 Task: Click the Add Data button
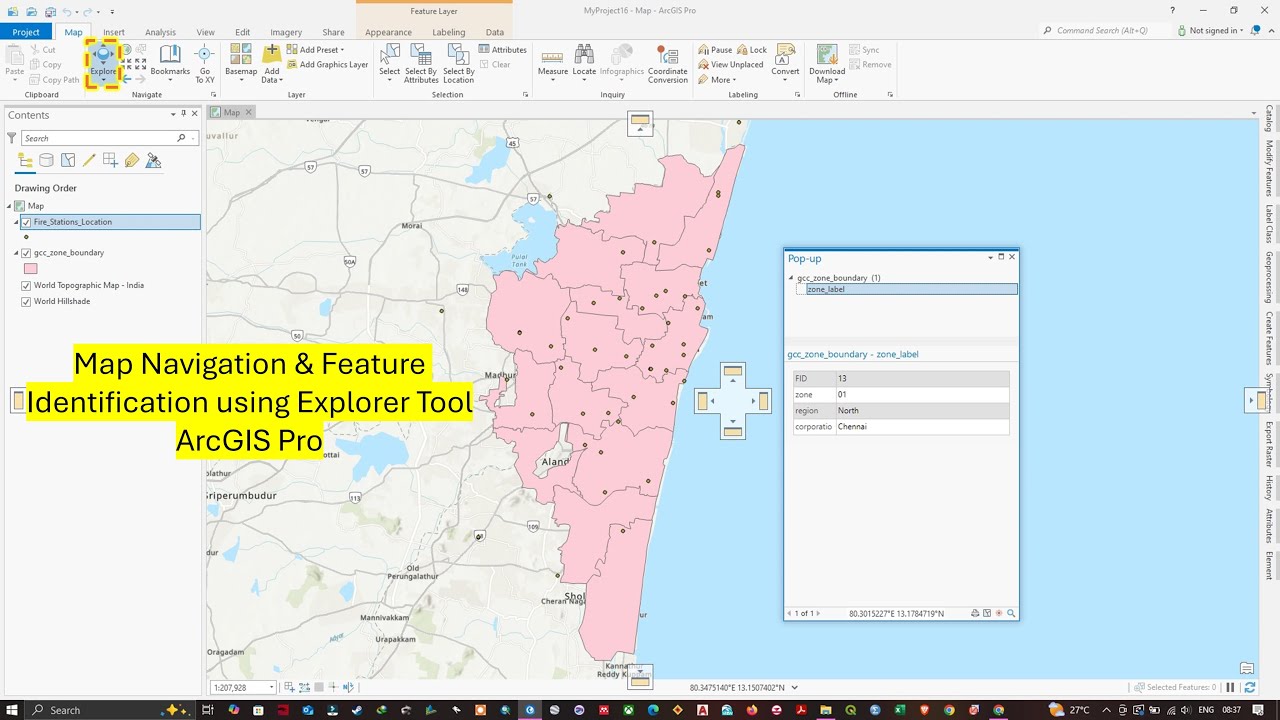tap(272, 62)
